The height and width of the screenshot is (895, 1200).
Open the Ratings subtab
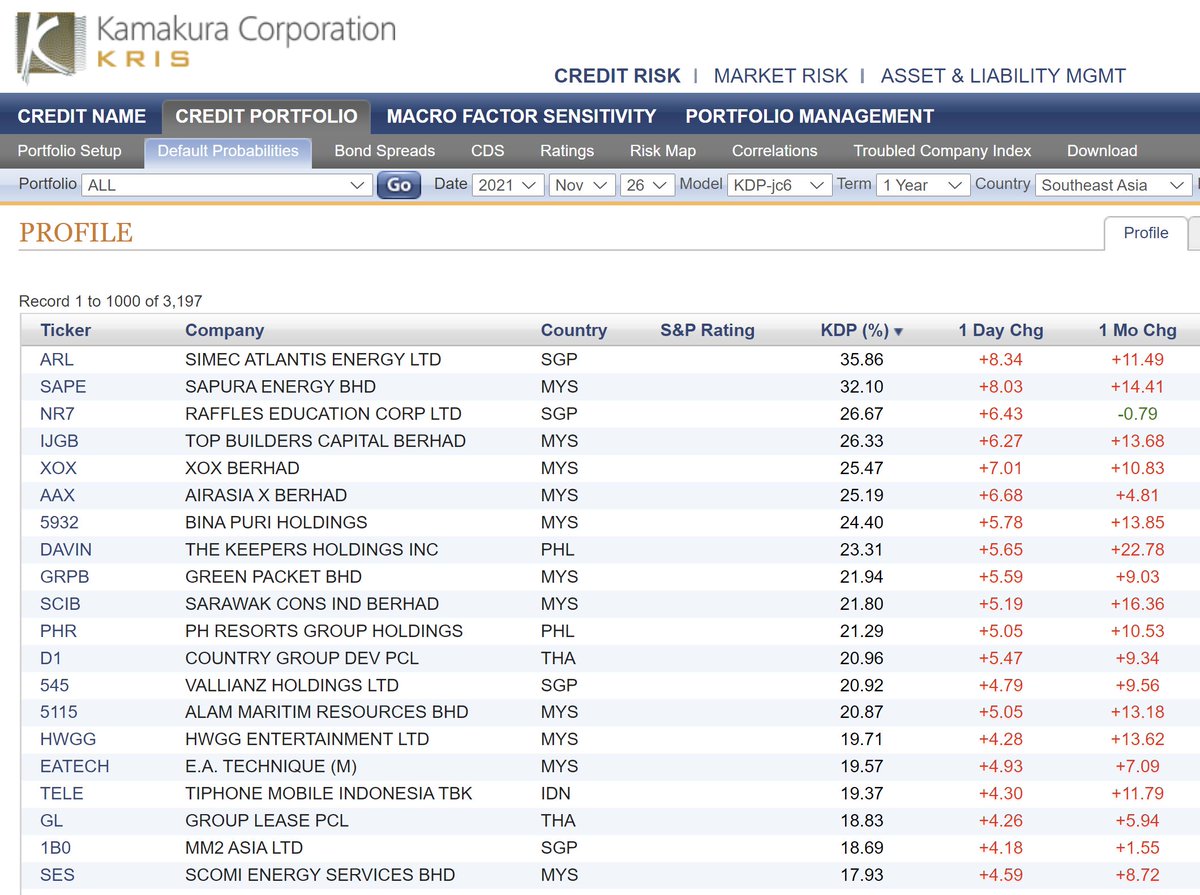click(567, 151)
